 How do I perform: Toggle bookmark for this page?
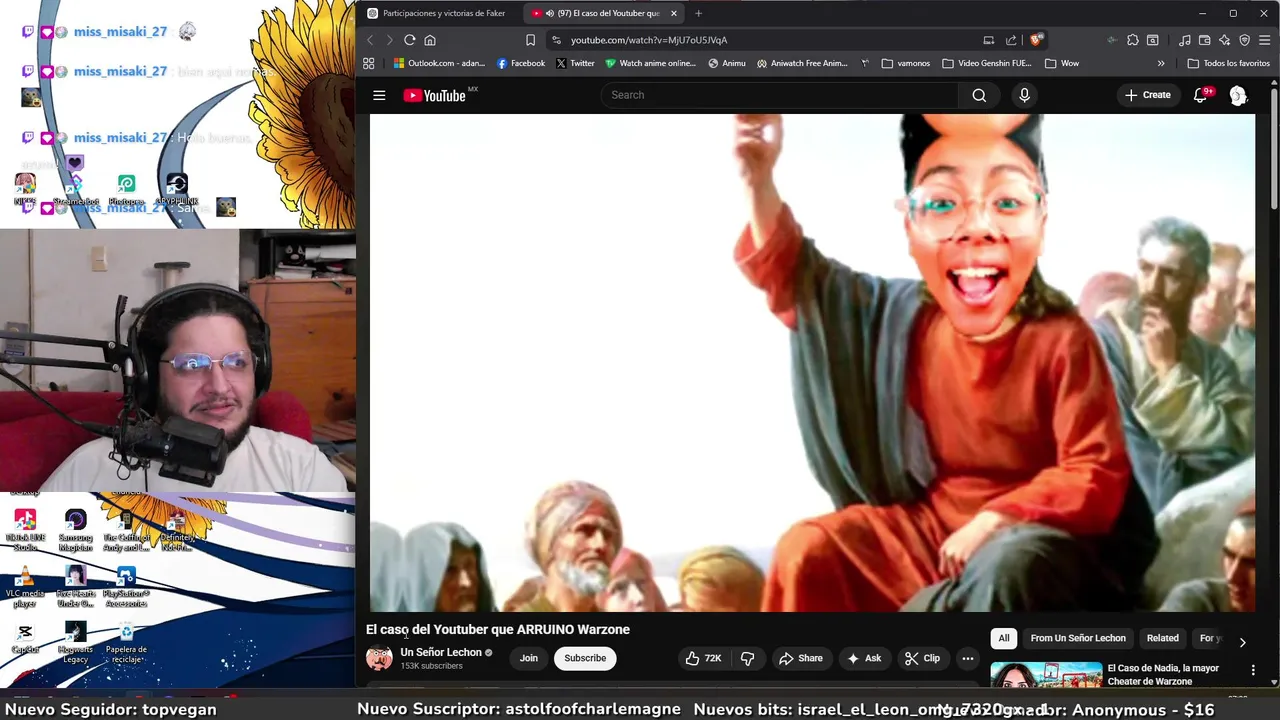[x=530, y=40]
